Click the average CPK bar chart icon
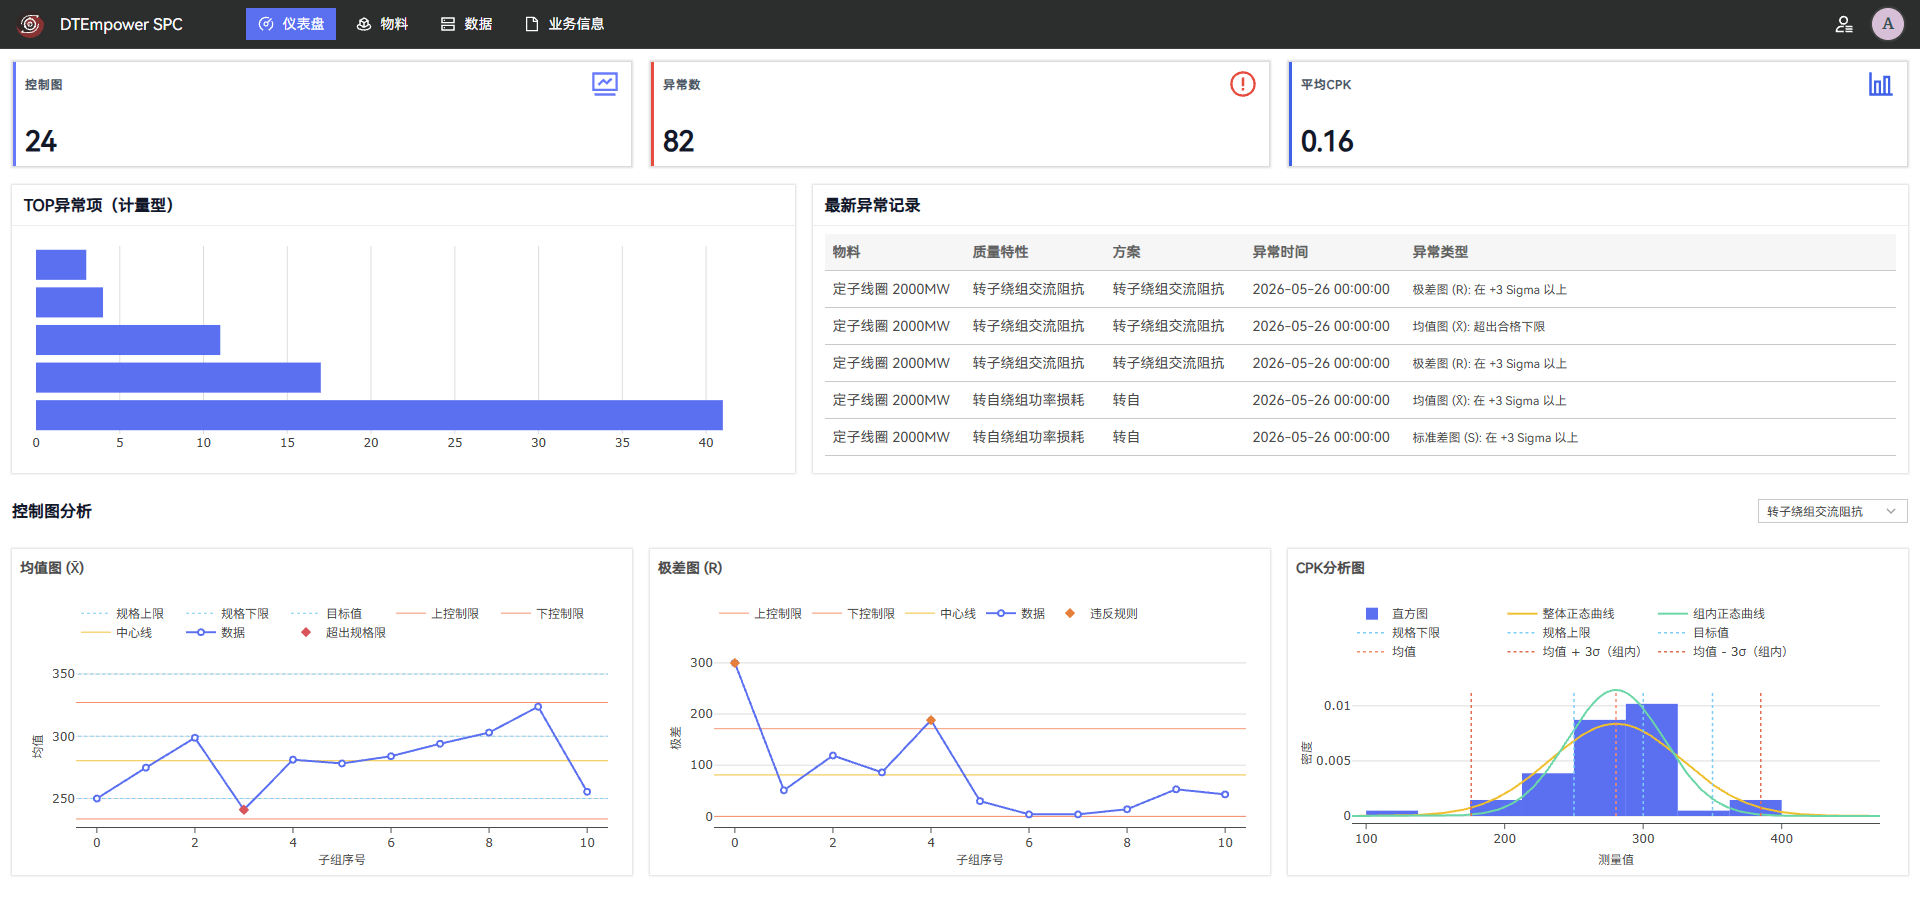The image size is (1920, 911). tap(1881, 84)
